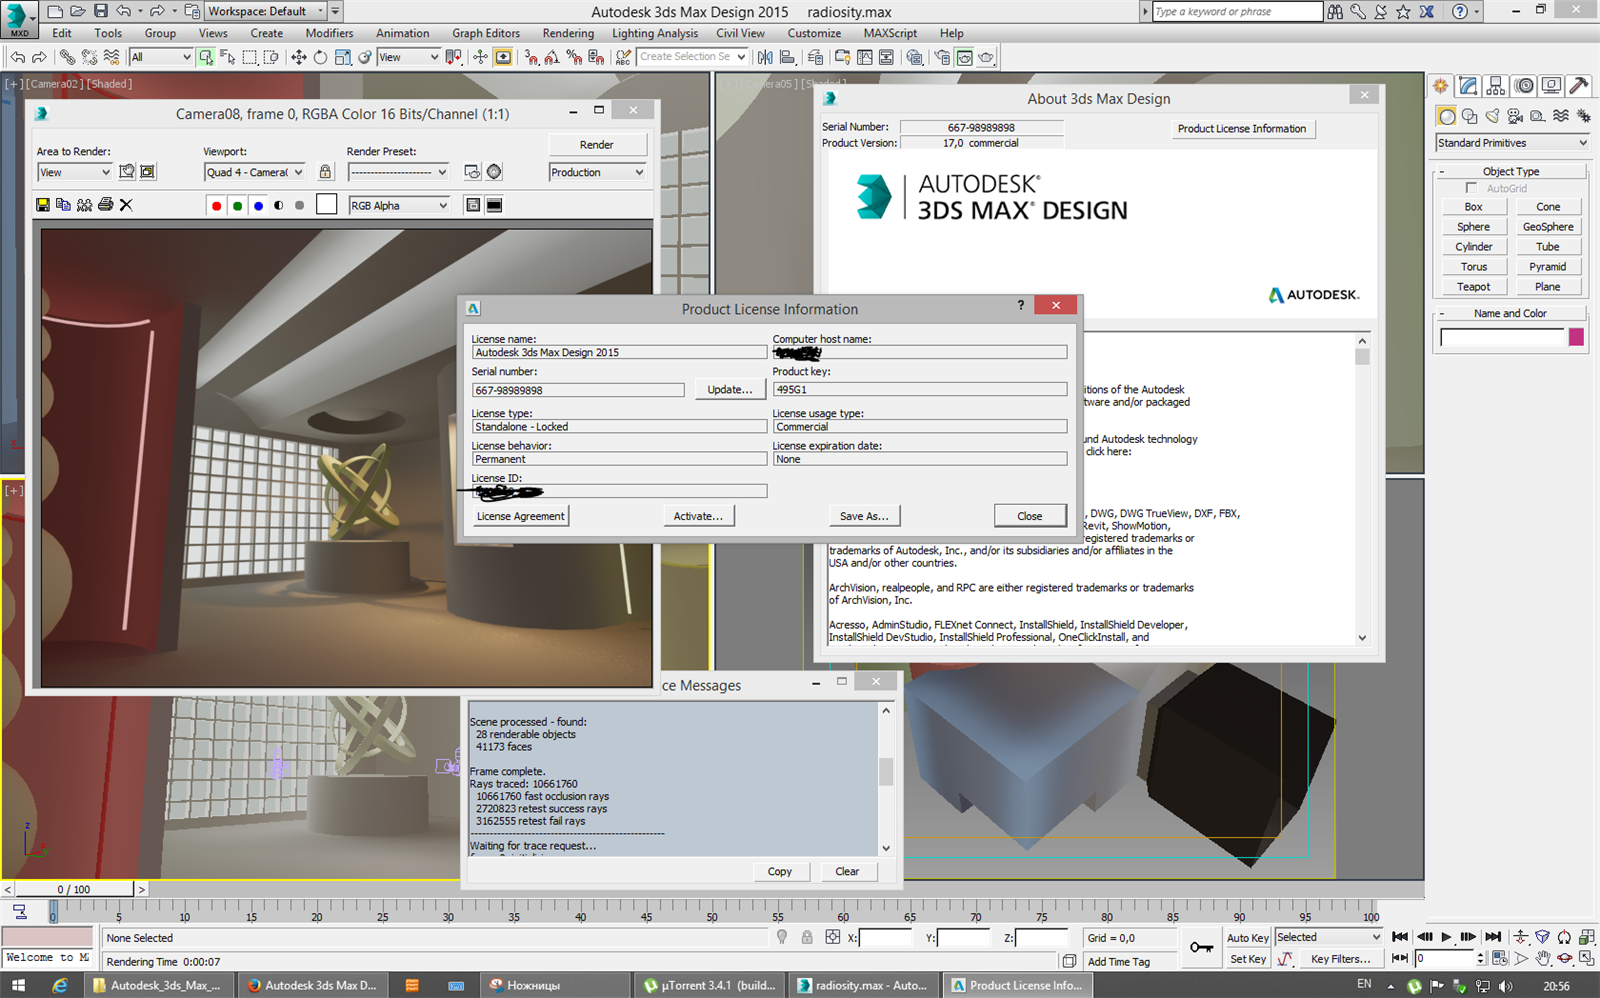Click the Mirror tool icon
1600x998 pixels.
(765, 57)
